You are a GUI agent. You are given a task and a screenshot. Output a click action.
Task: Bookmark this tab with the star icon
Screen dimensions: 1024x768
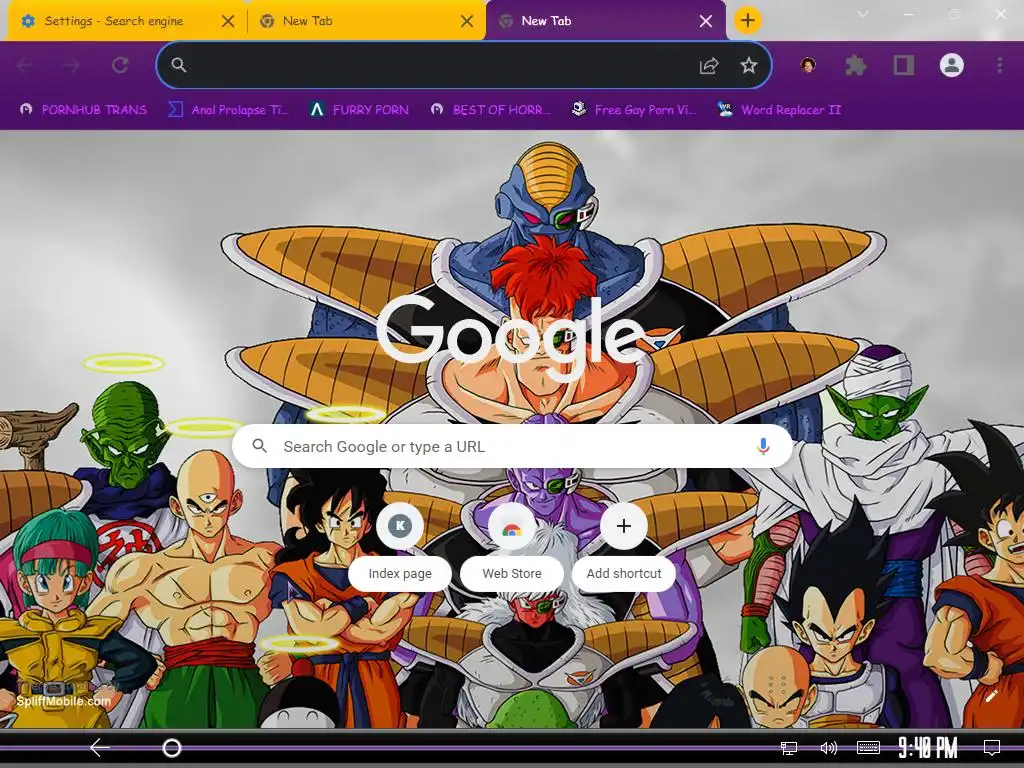[748, 65]
